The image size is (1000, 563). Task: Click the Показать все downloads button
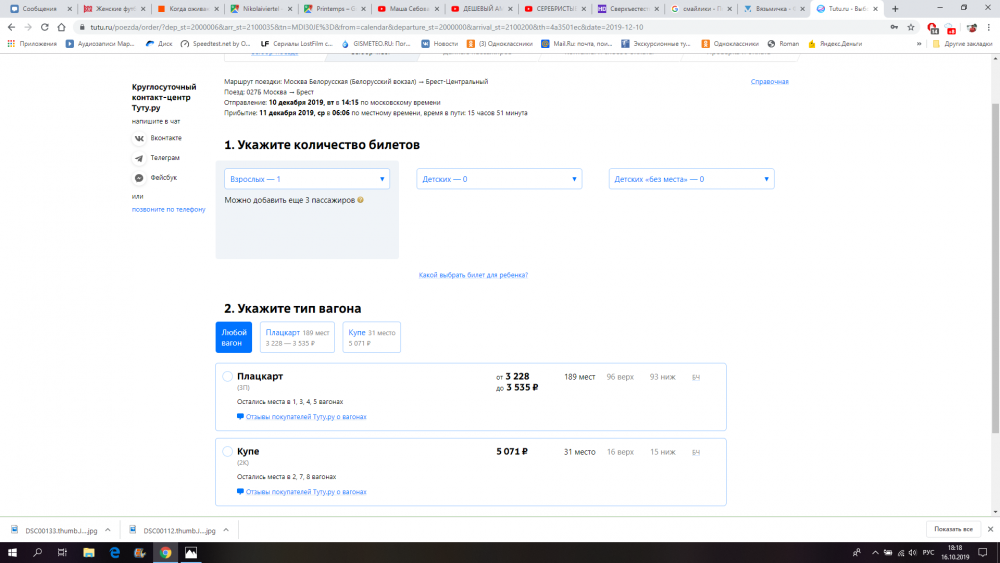[x=953, y=528]
